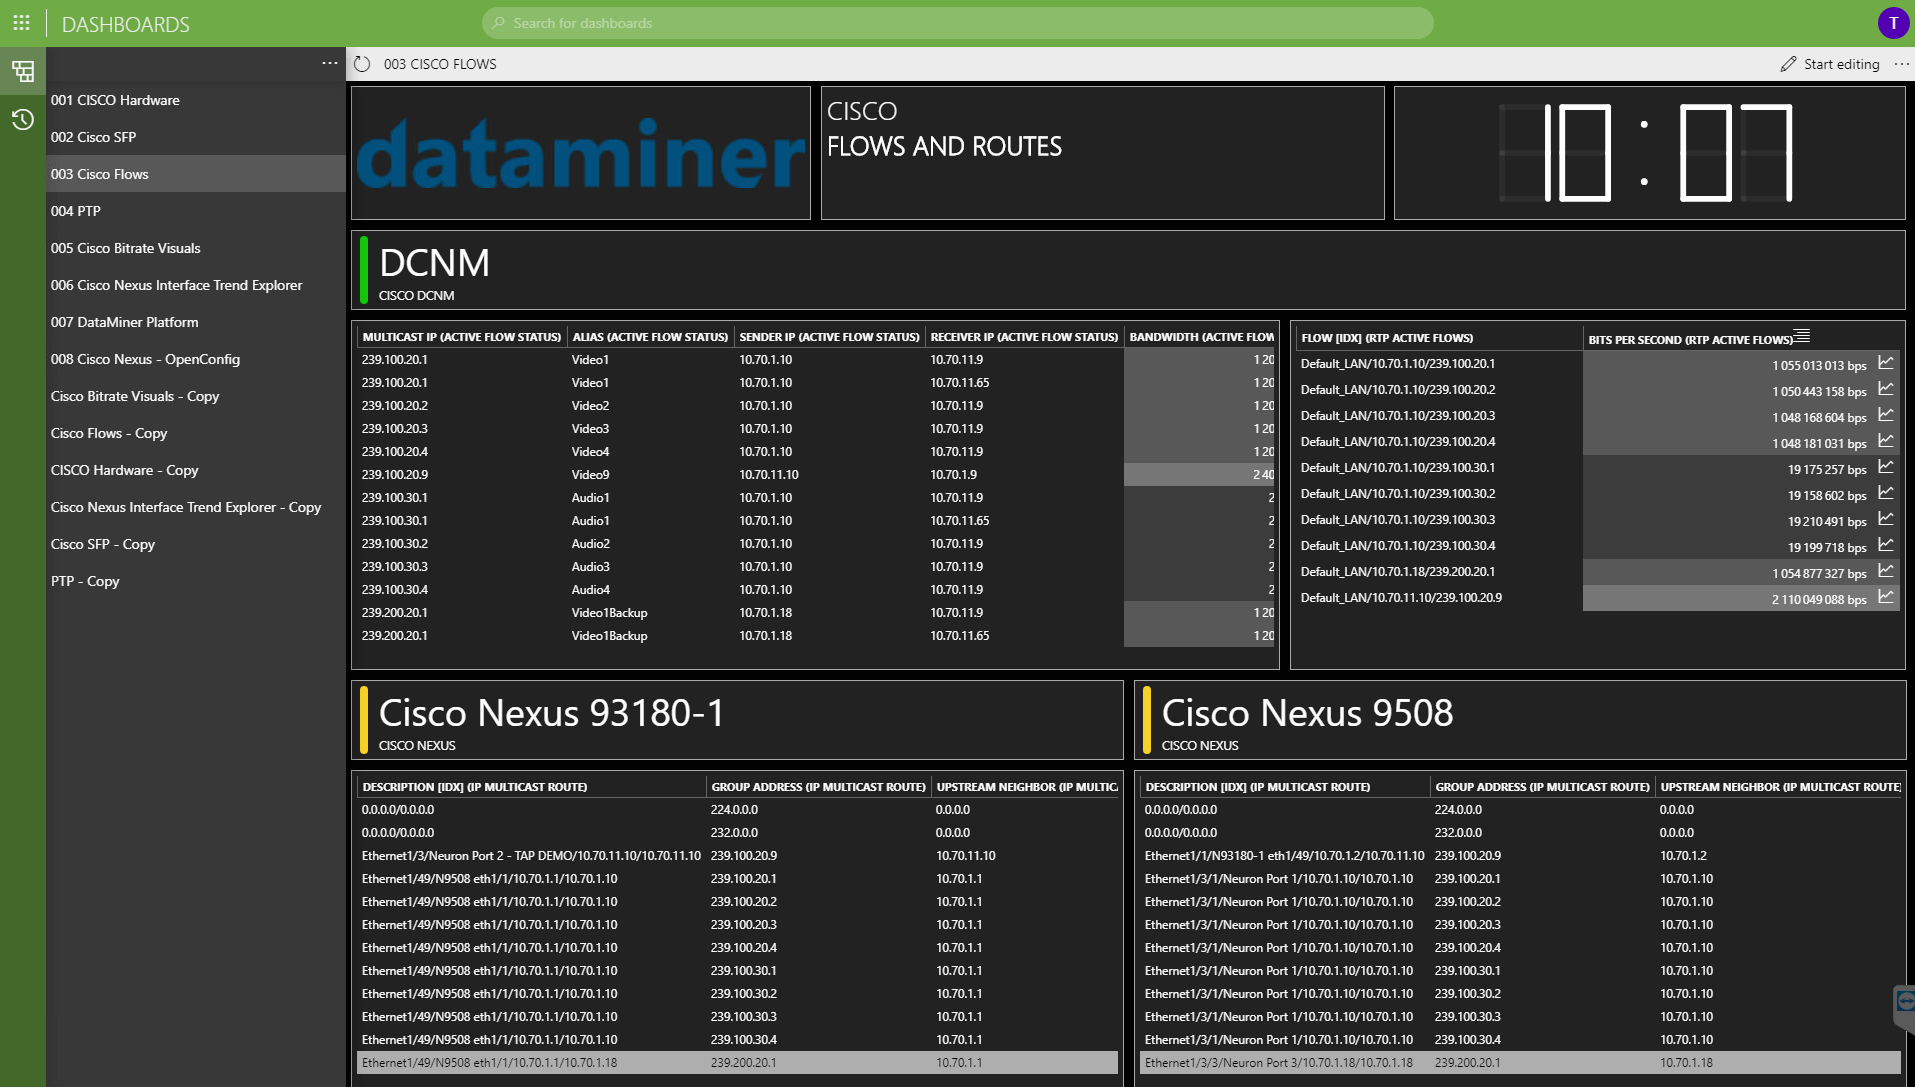Open the 004 PTP dashboard
This screenshot has height=1087, width=1915.
(x=196, y=211)
